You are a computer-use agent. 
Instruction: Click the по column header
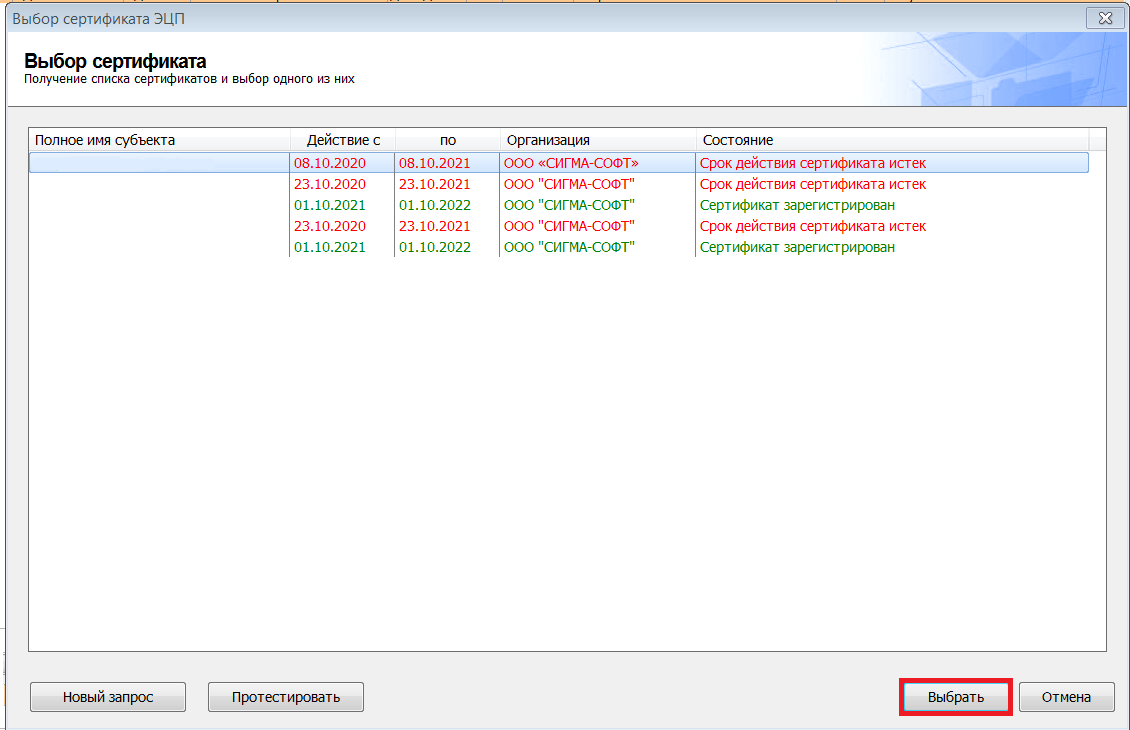pyautogui.click(x=448, y=140)
